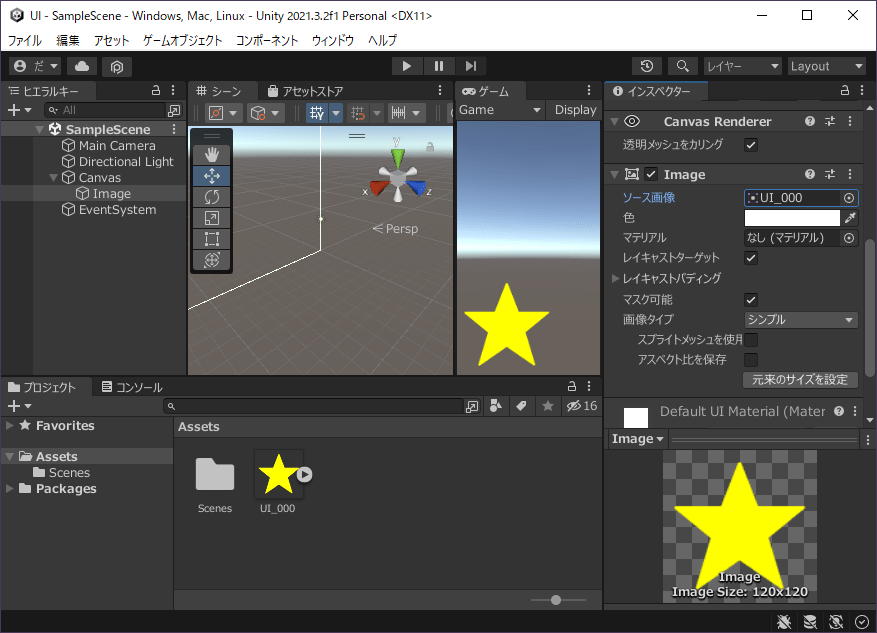Viewport: 877px width, 633px height.
Task: Open the cloud services button
Action: (82, 66)
